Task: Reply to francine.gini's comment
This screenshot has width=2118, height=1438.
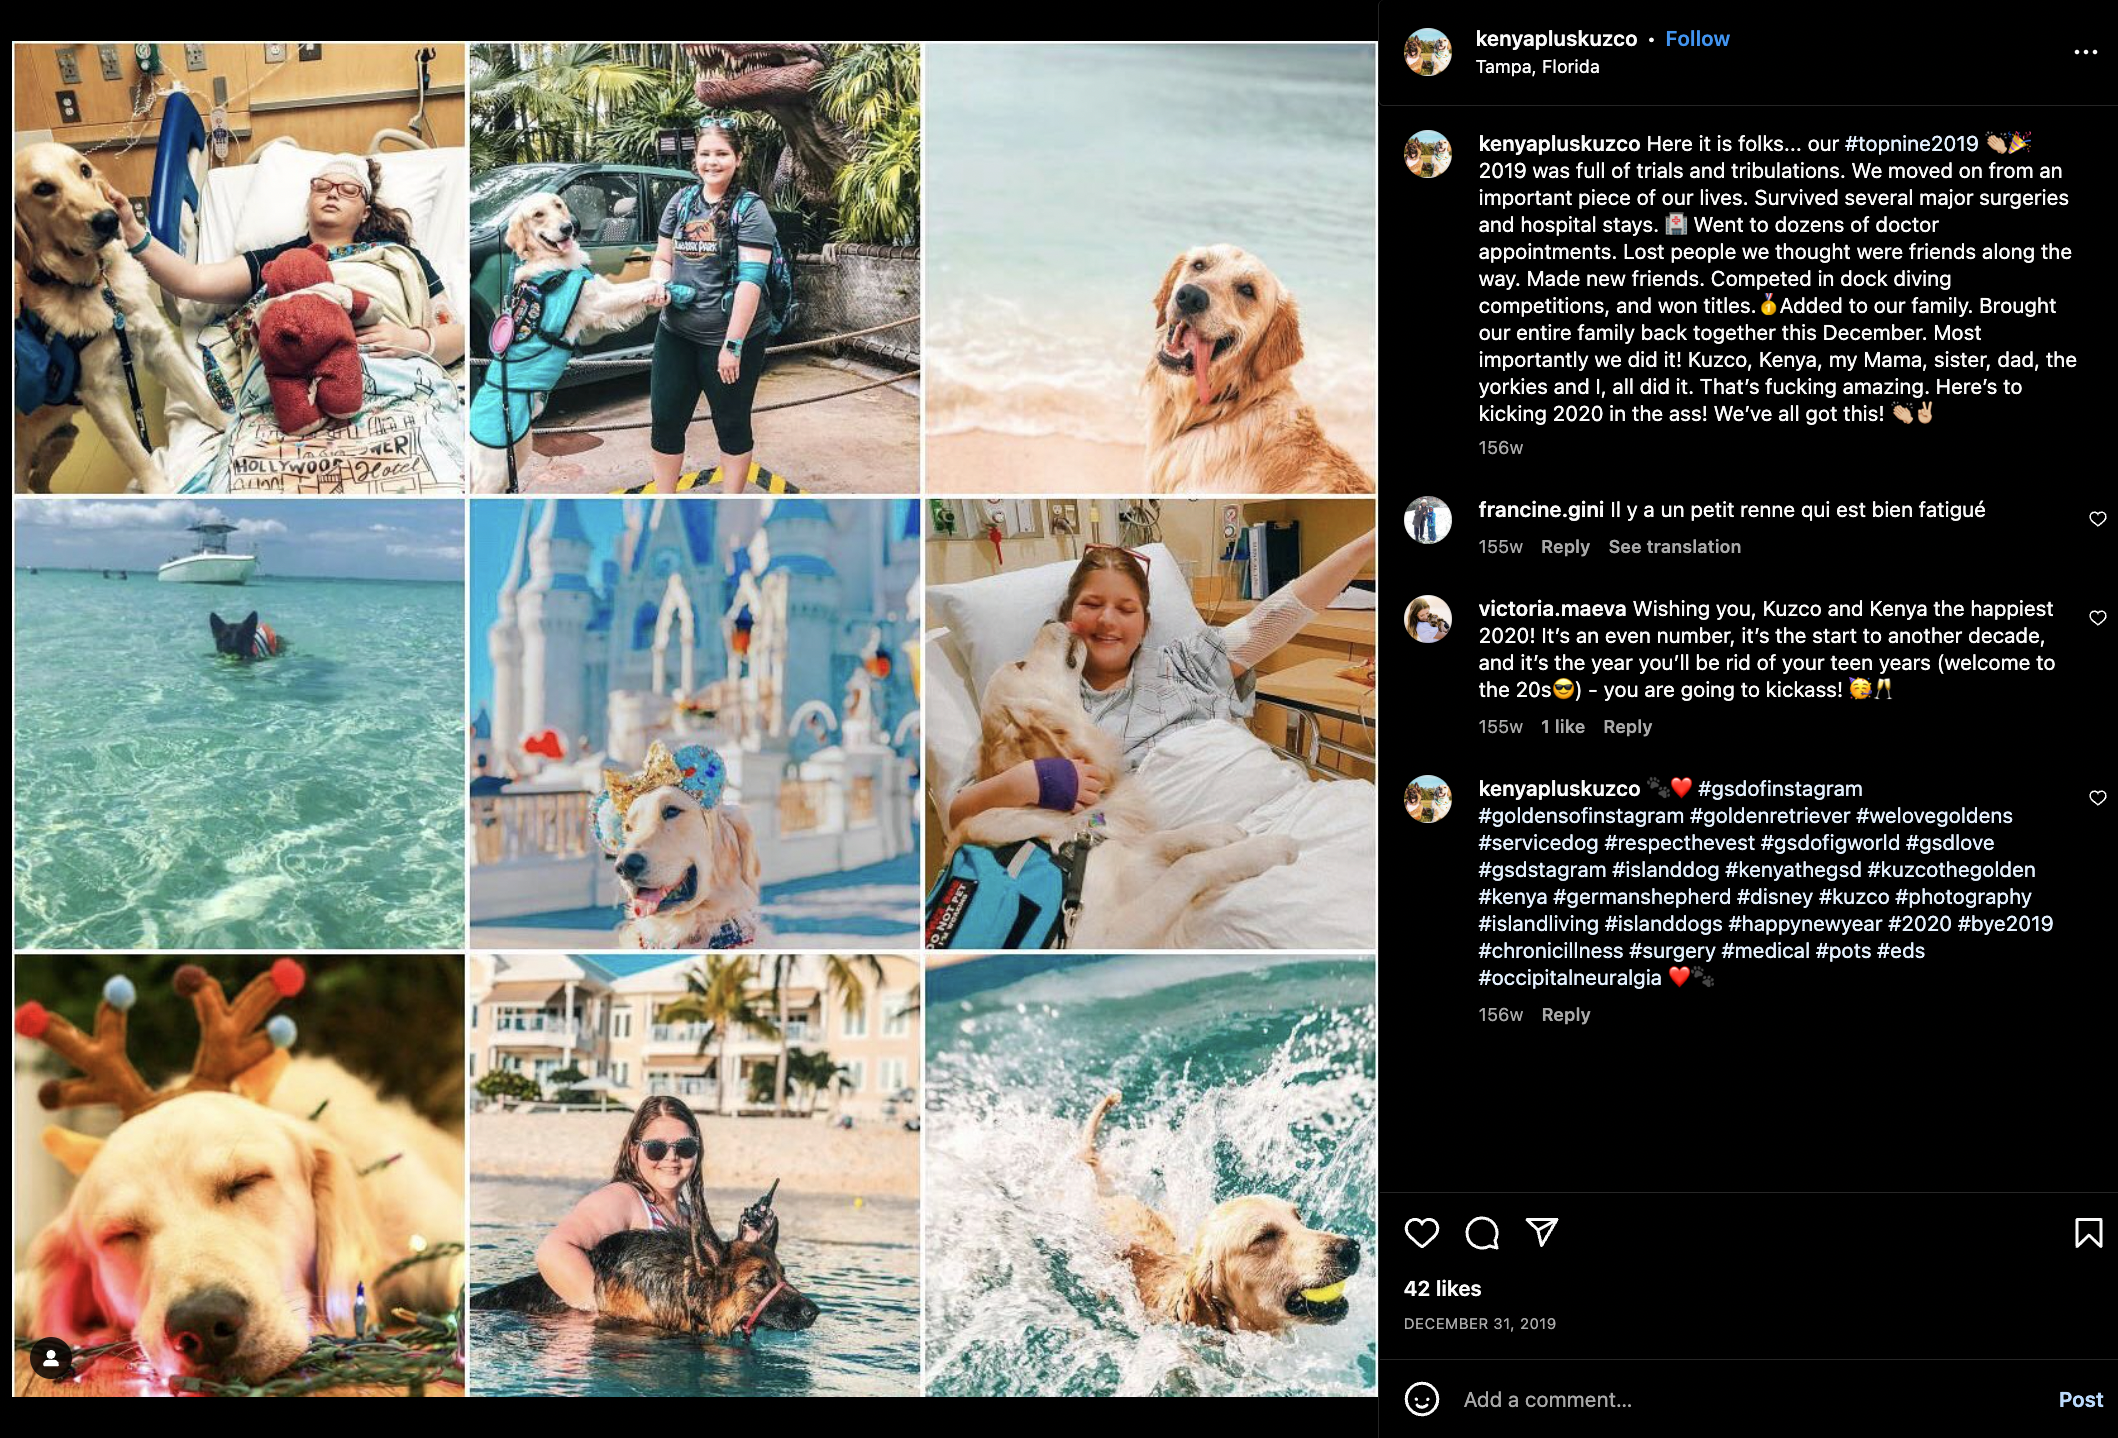Action: pyautogui.click(x=1565, y=547)
